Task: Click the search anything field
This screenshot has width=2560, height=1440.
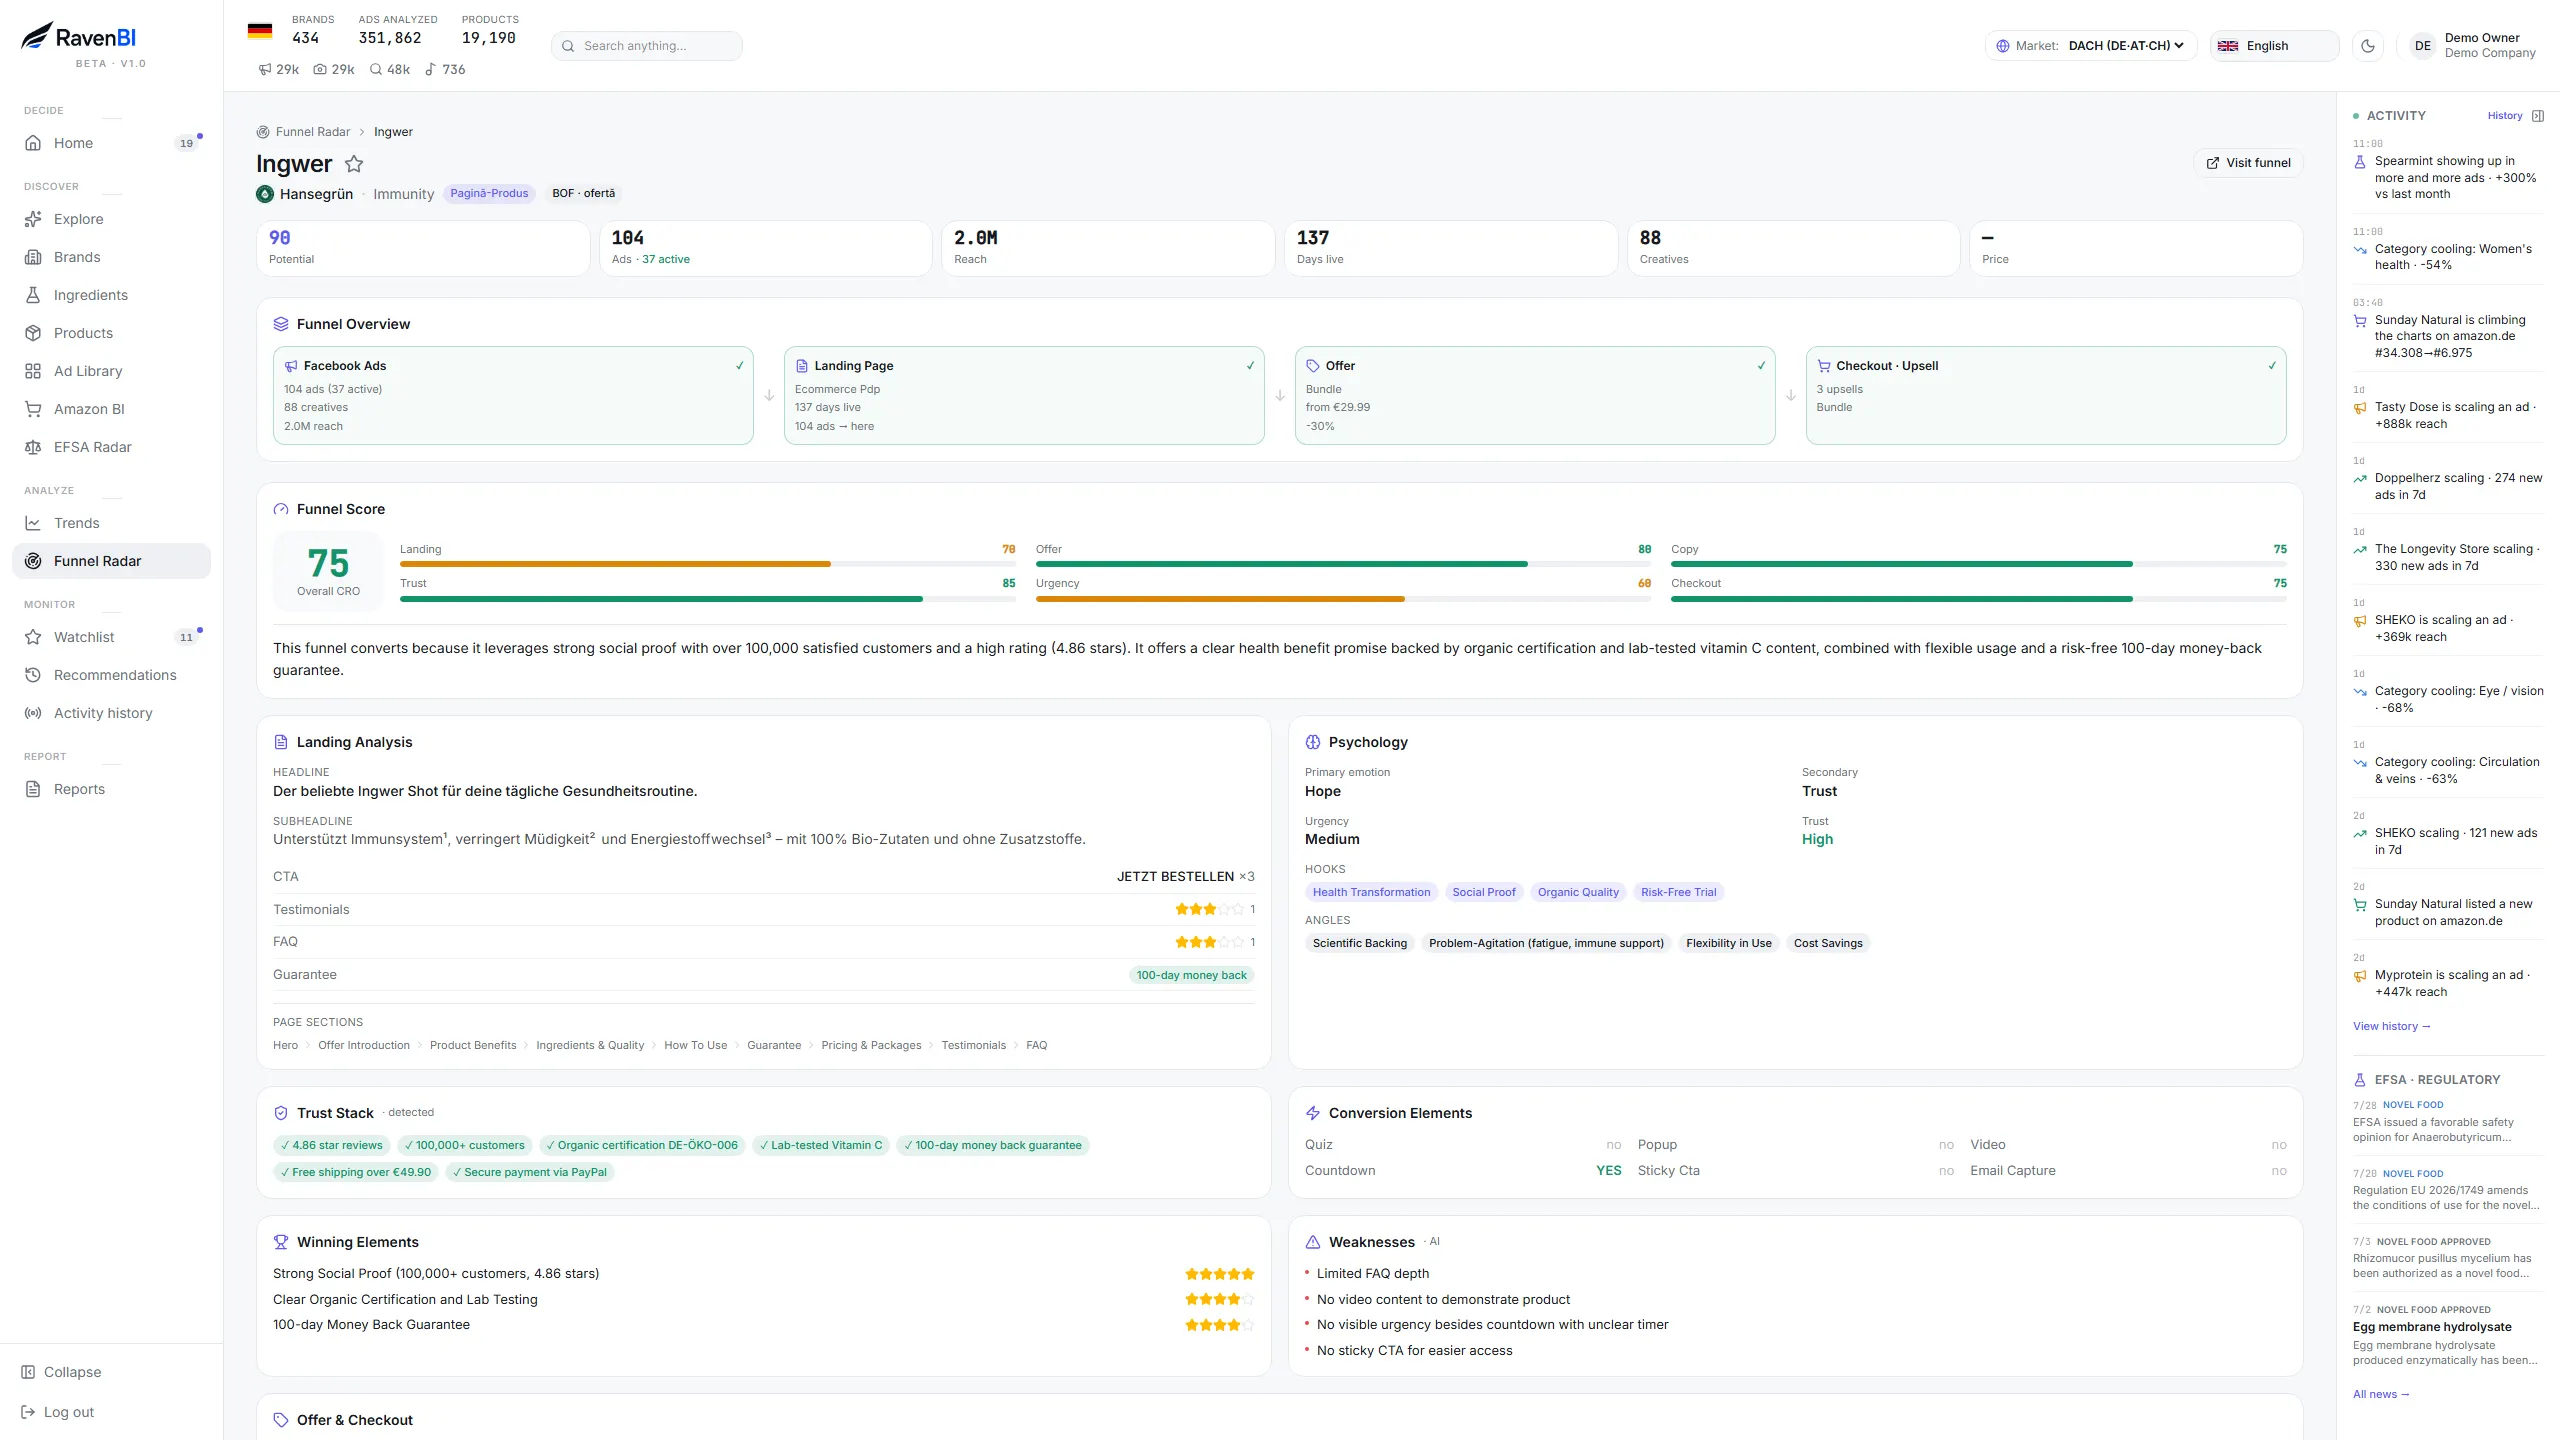Action: coord(647,46)
